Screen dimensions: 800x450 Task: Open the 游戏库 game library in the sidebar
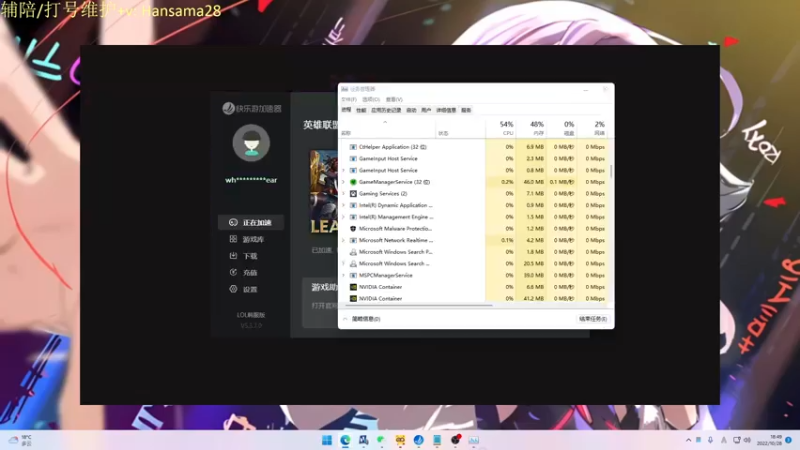click(x=247, y=239)
